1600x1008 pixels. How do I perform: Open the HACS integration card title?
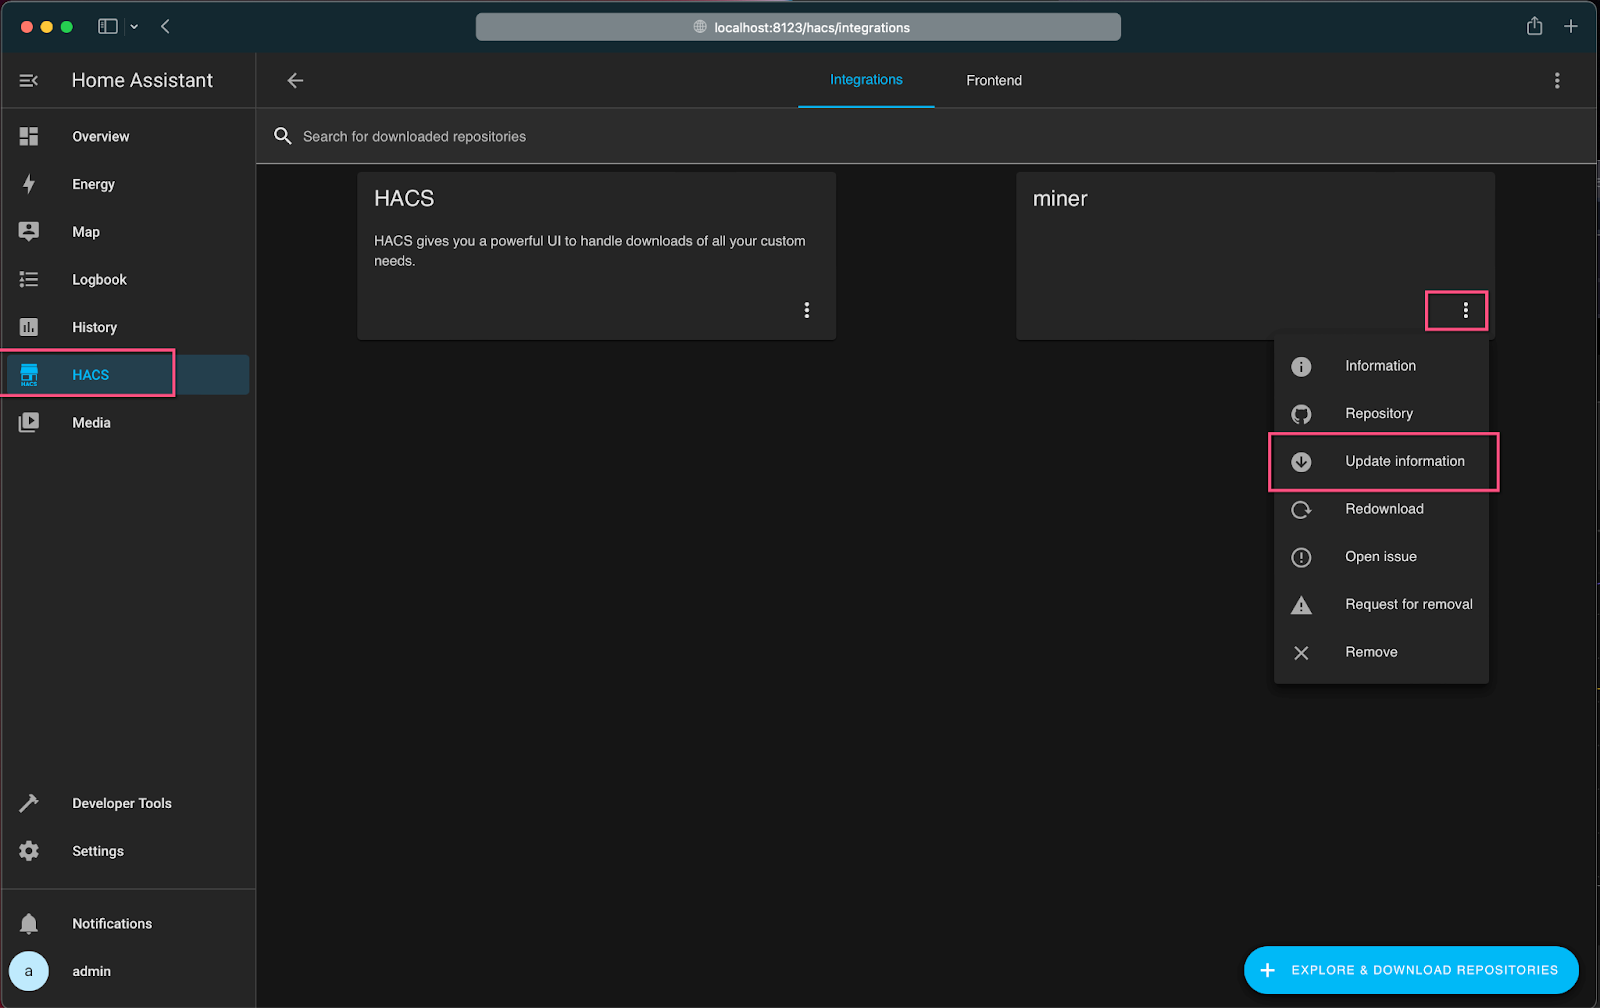(404, 198)
